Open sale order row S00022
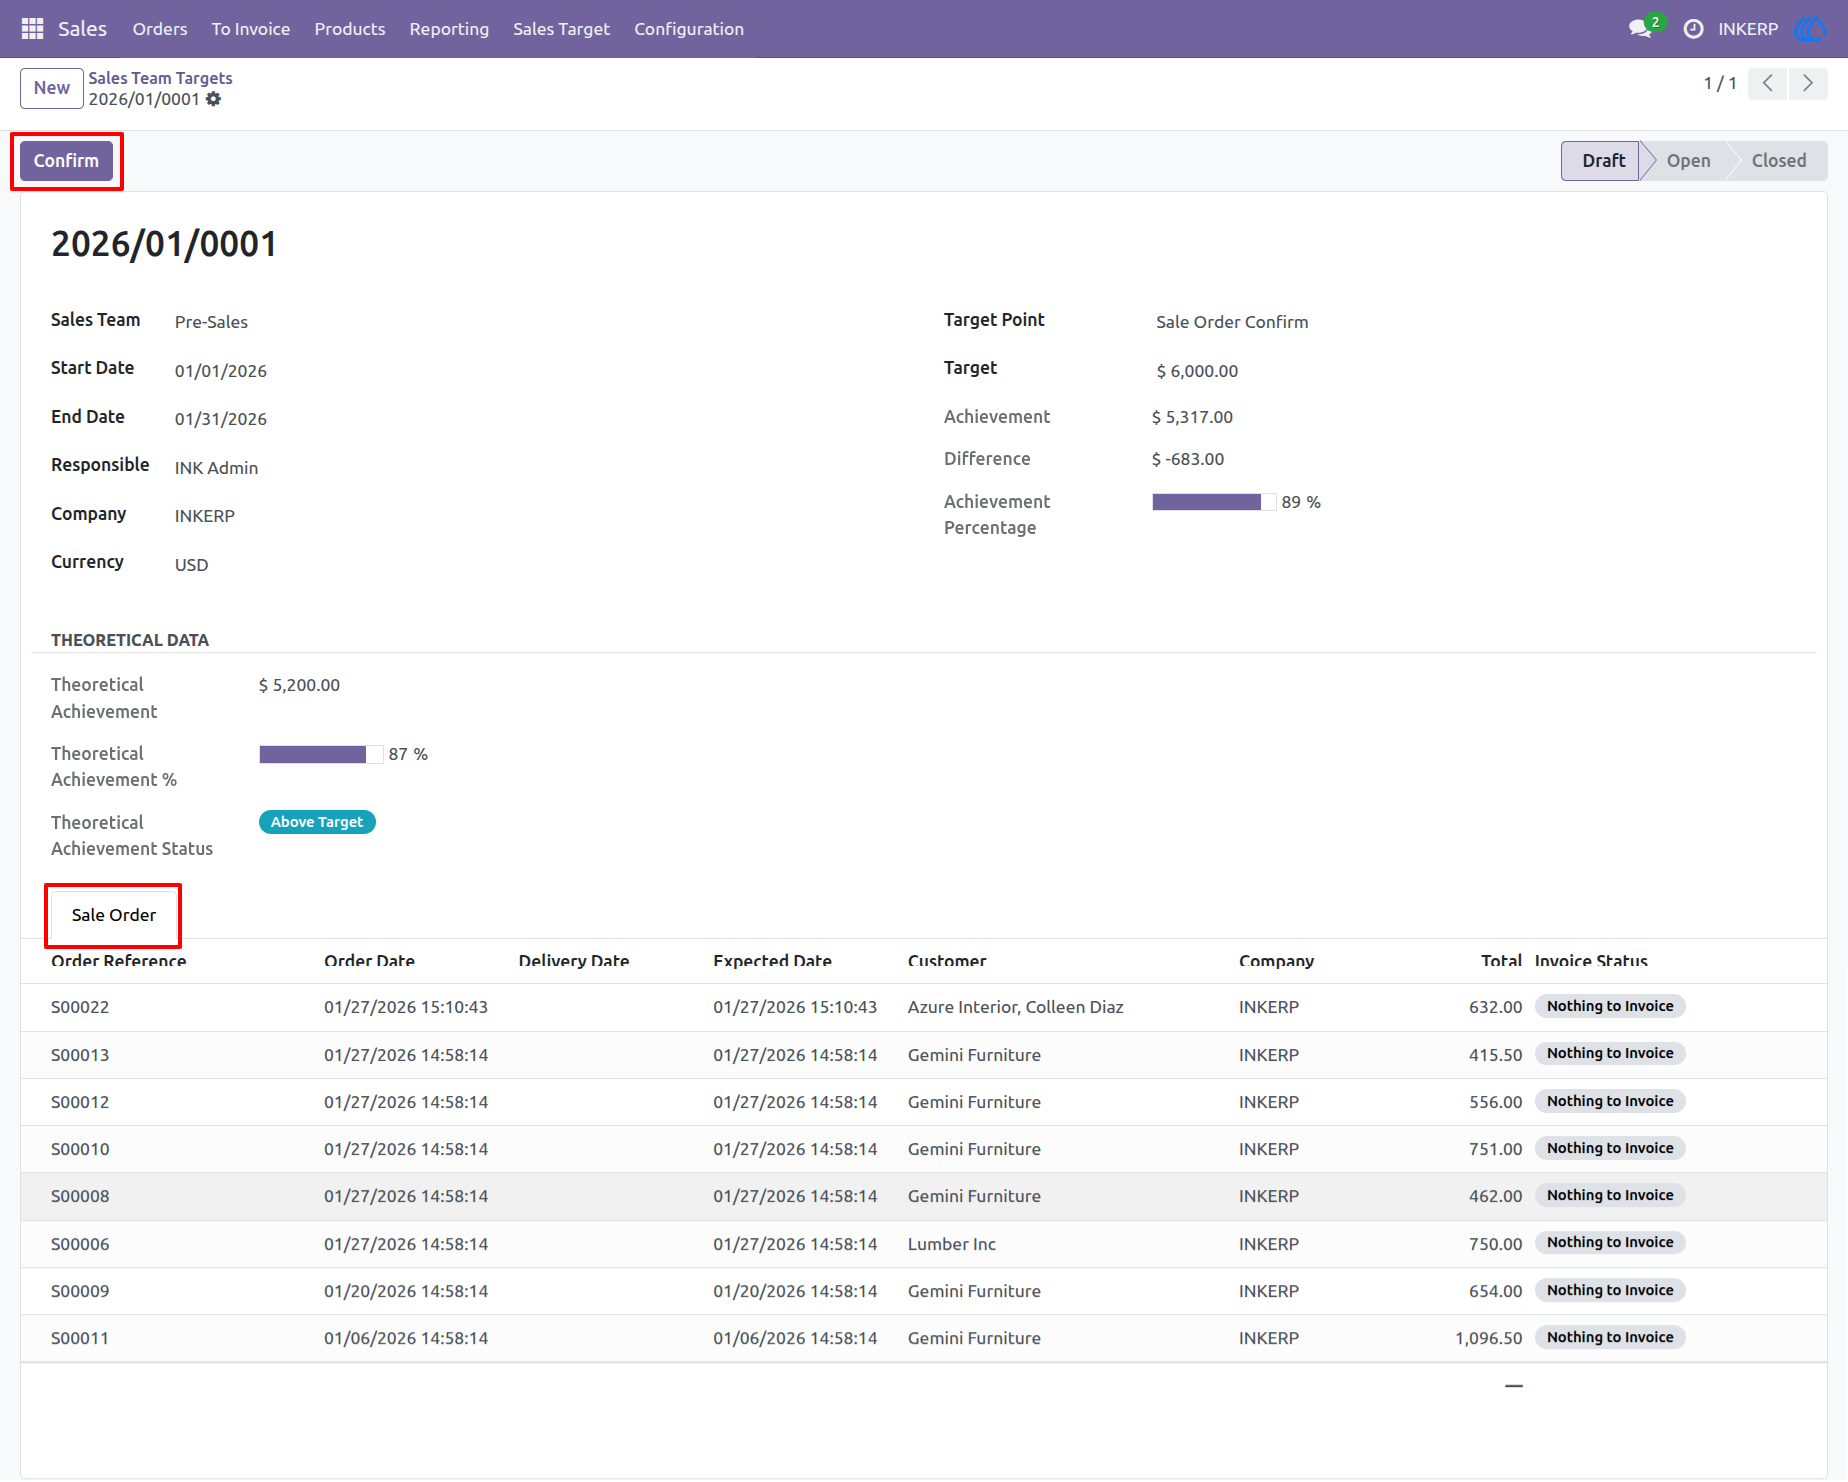 click(x=924, y=1007)
